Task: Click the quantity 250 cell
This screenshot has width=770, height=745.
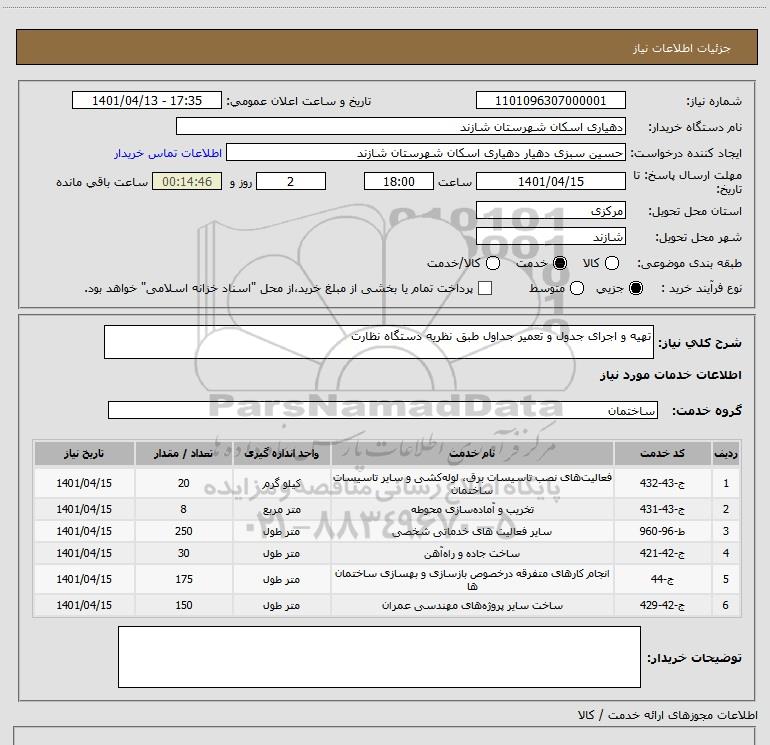Action: coord(184,531)
